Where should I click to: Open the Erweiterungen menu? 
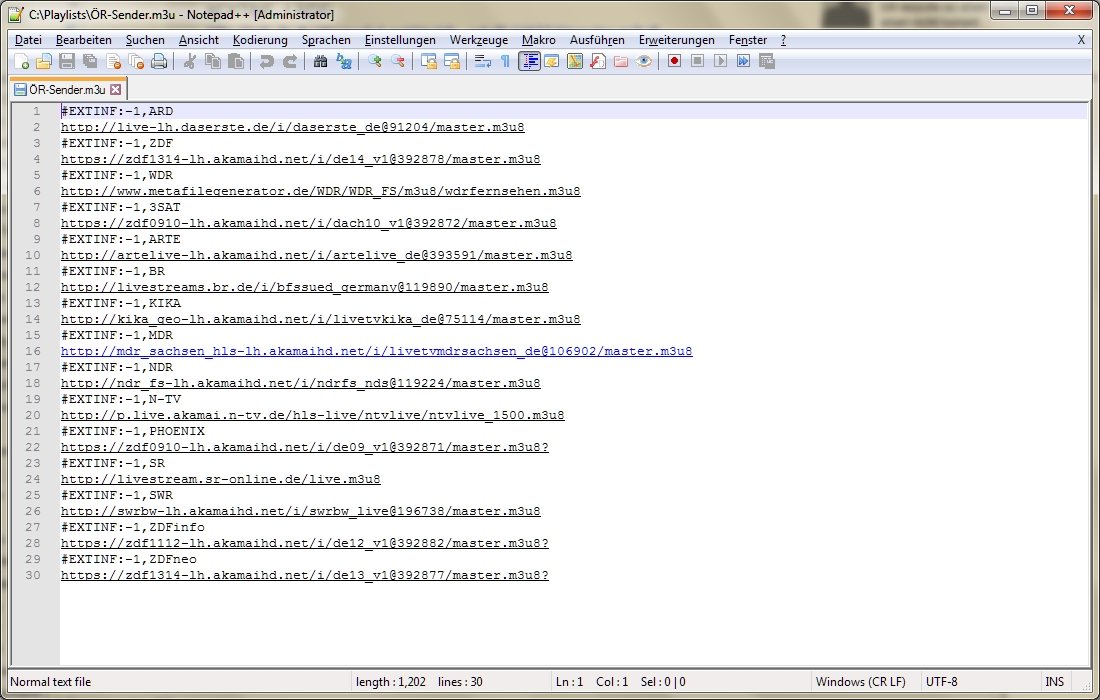(x=676, y=40)
